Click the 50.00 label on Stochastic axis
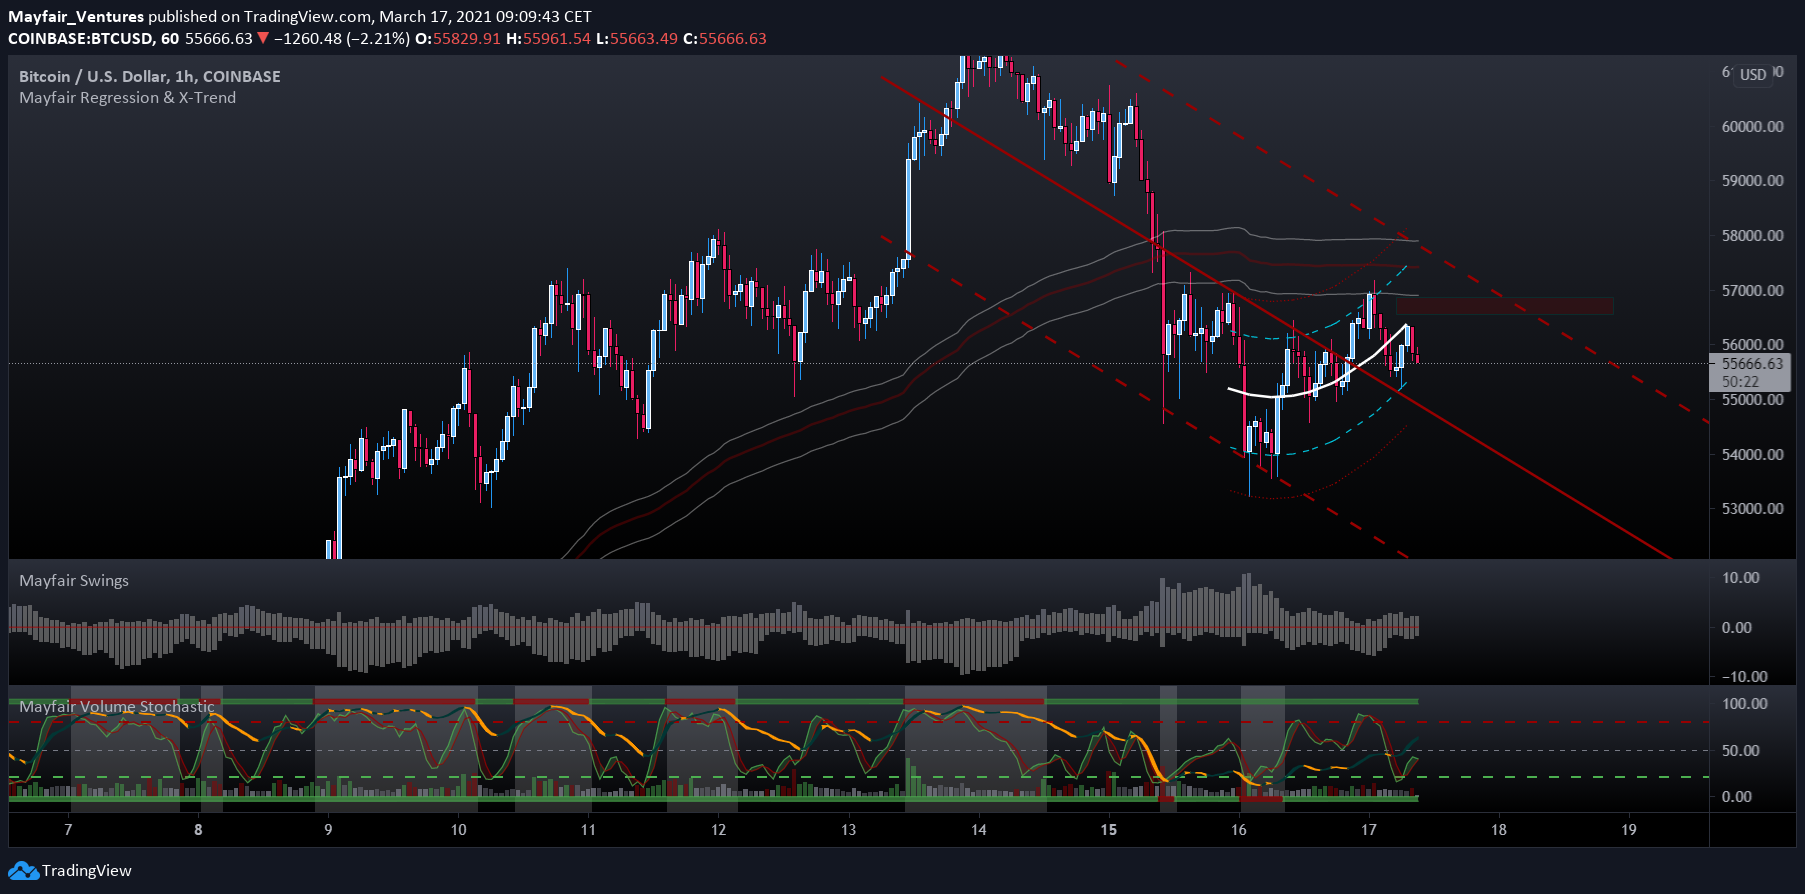This screenshot has width=1805, height=894. point(1740,751)
